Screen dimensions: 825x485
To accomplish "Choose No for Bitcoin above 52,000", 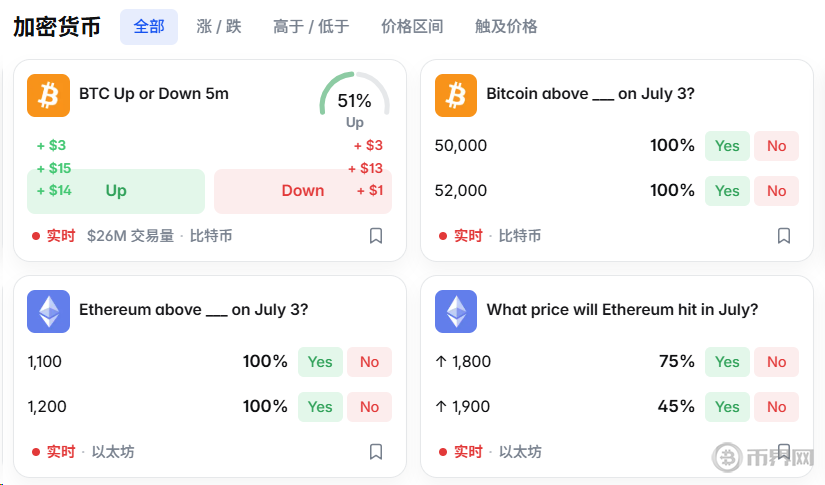I will click(x=777, y=191).
